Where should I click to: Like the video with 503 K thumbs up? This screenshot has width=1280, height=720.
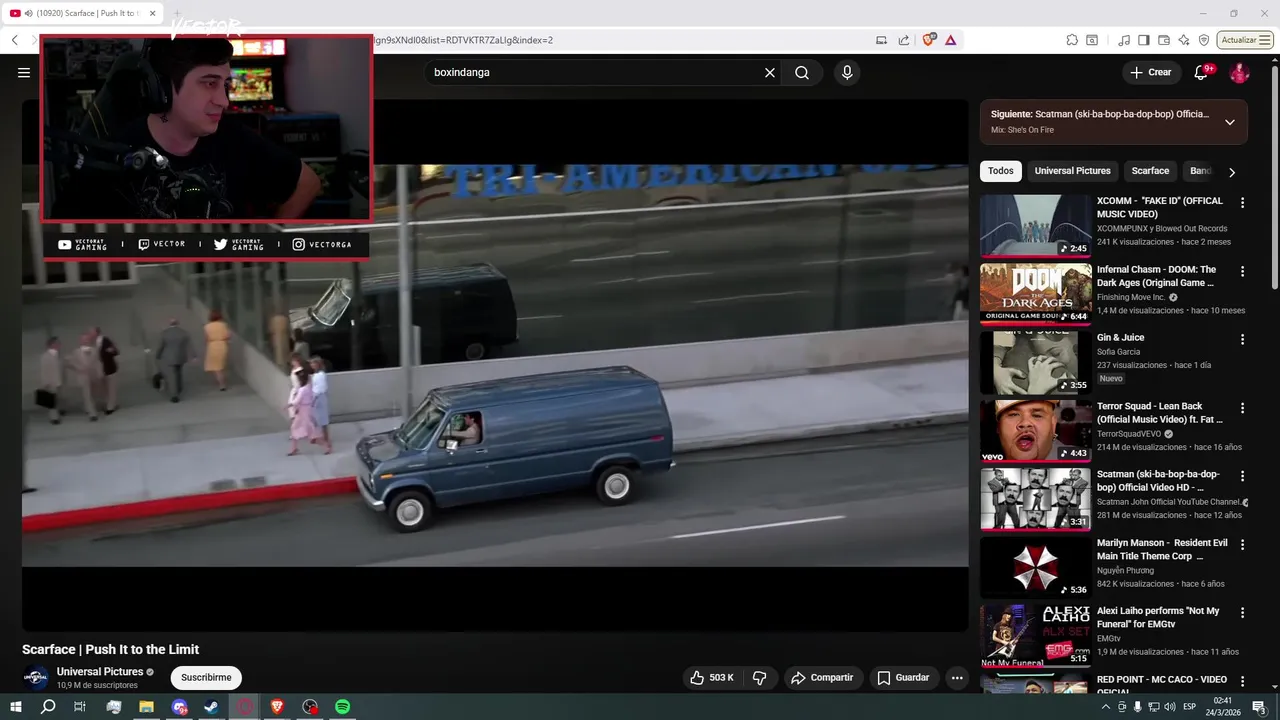click(711, 678)
